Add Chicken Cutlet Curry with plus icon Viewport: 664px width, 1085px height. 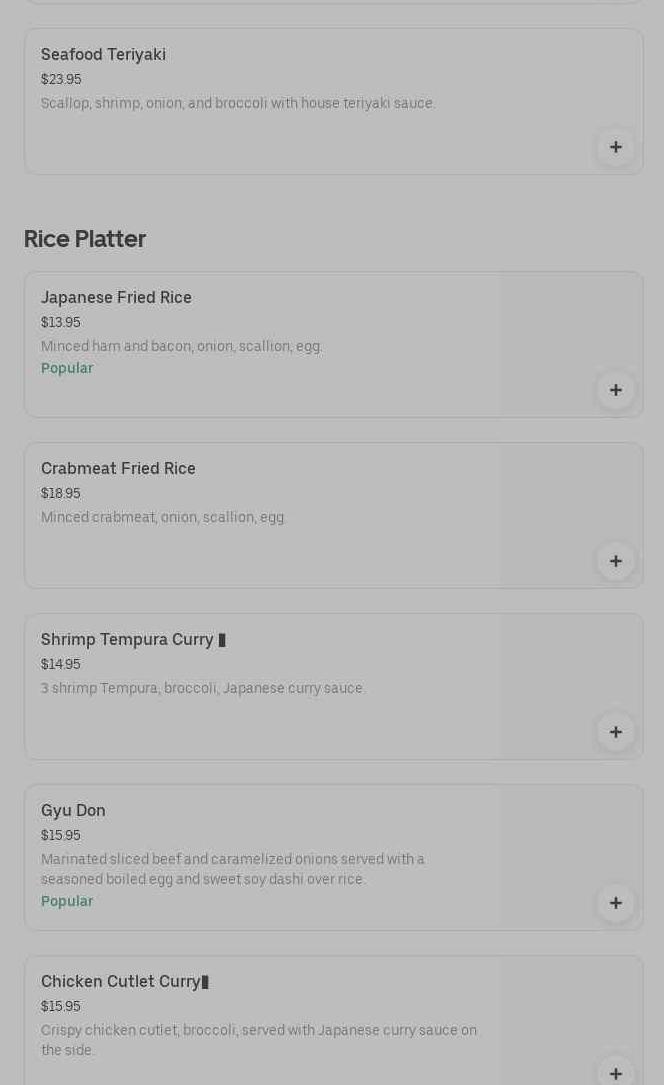[x=615, y=1072]
